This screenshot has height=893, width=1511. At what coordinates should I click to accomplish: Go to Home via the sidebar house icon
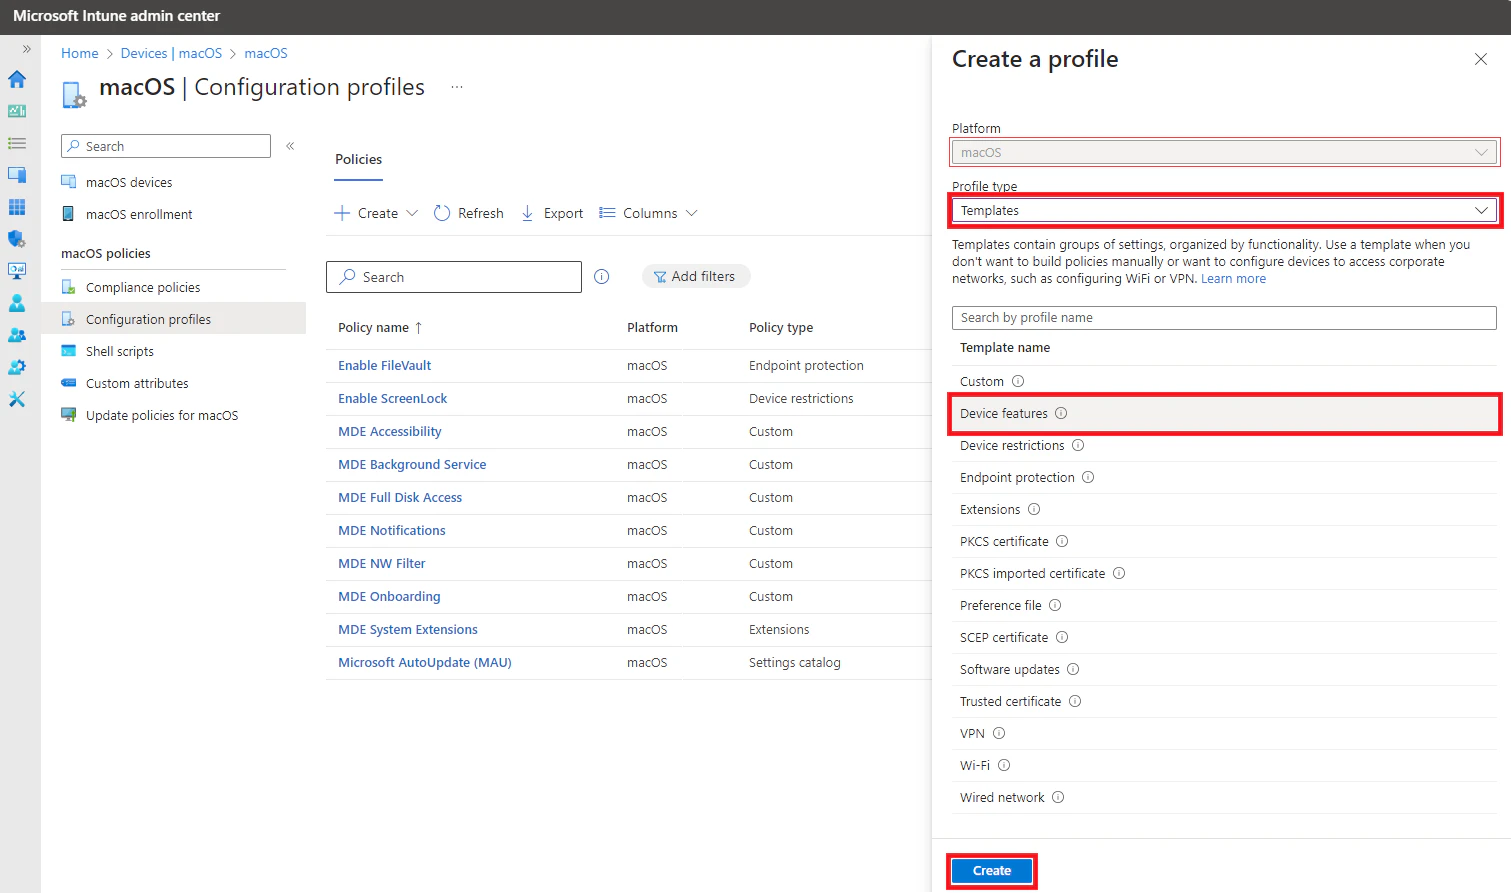17,79
